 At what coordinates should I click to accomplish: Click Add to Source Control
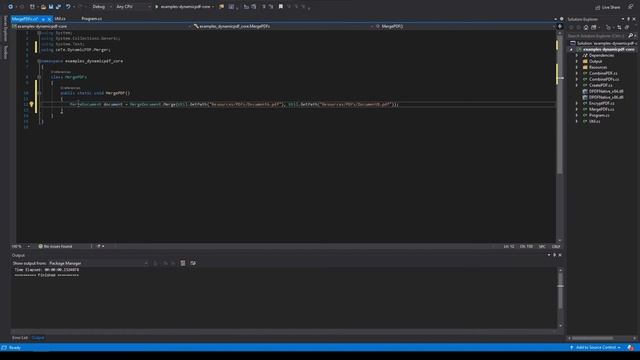[x=596, y=347]
